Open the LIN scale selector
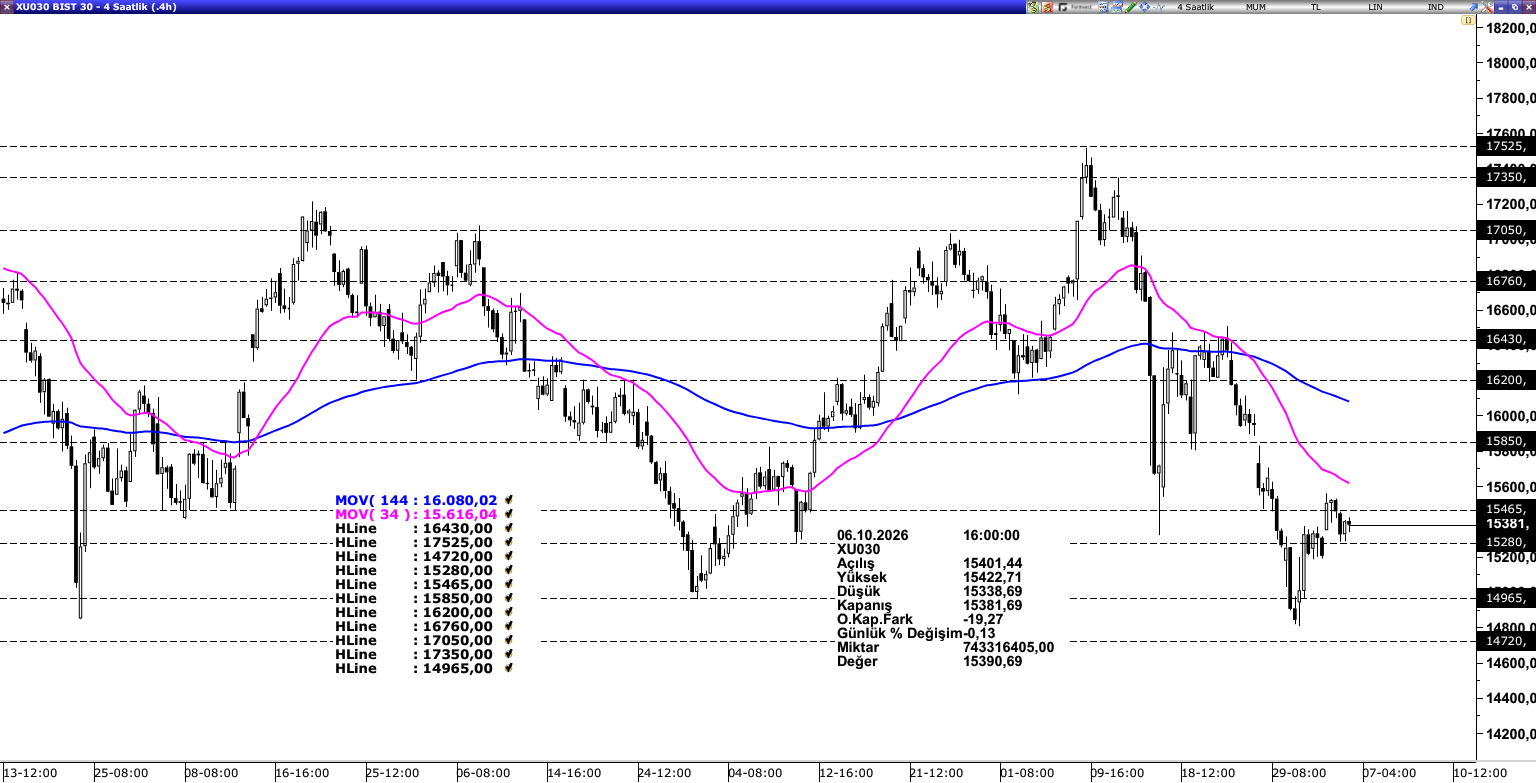1536x783 pixels. click(x=1375, y=7)
